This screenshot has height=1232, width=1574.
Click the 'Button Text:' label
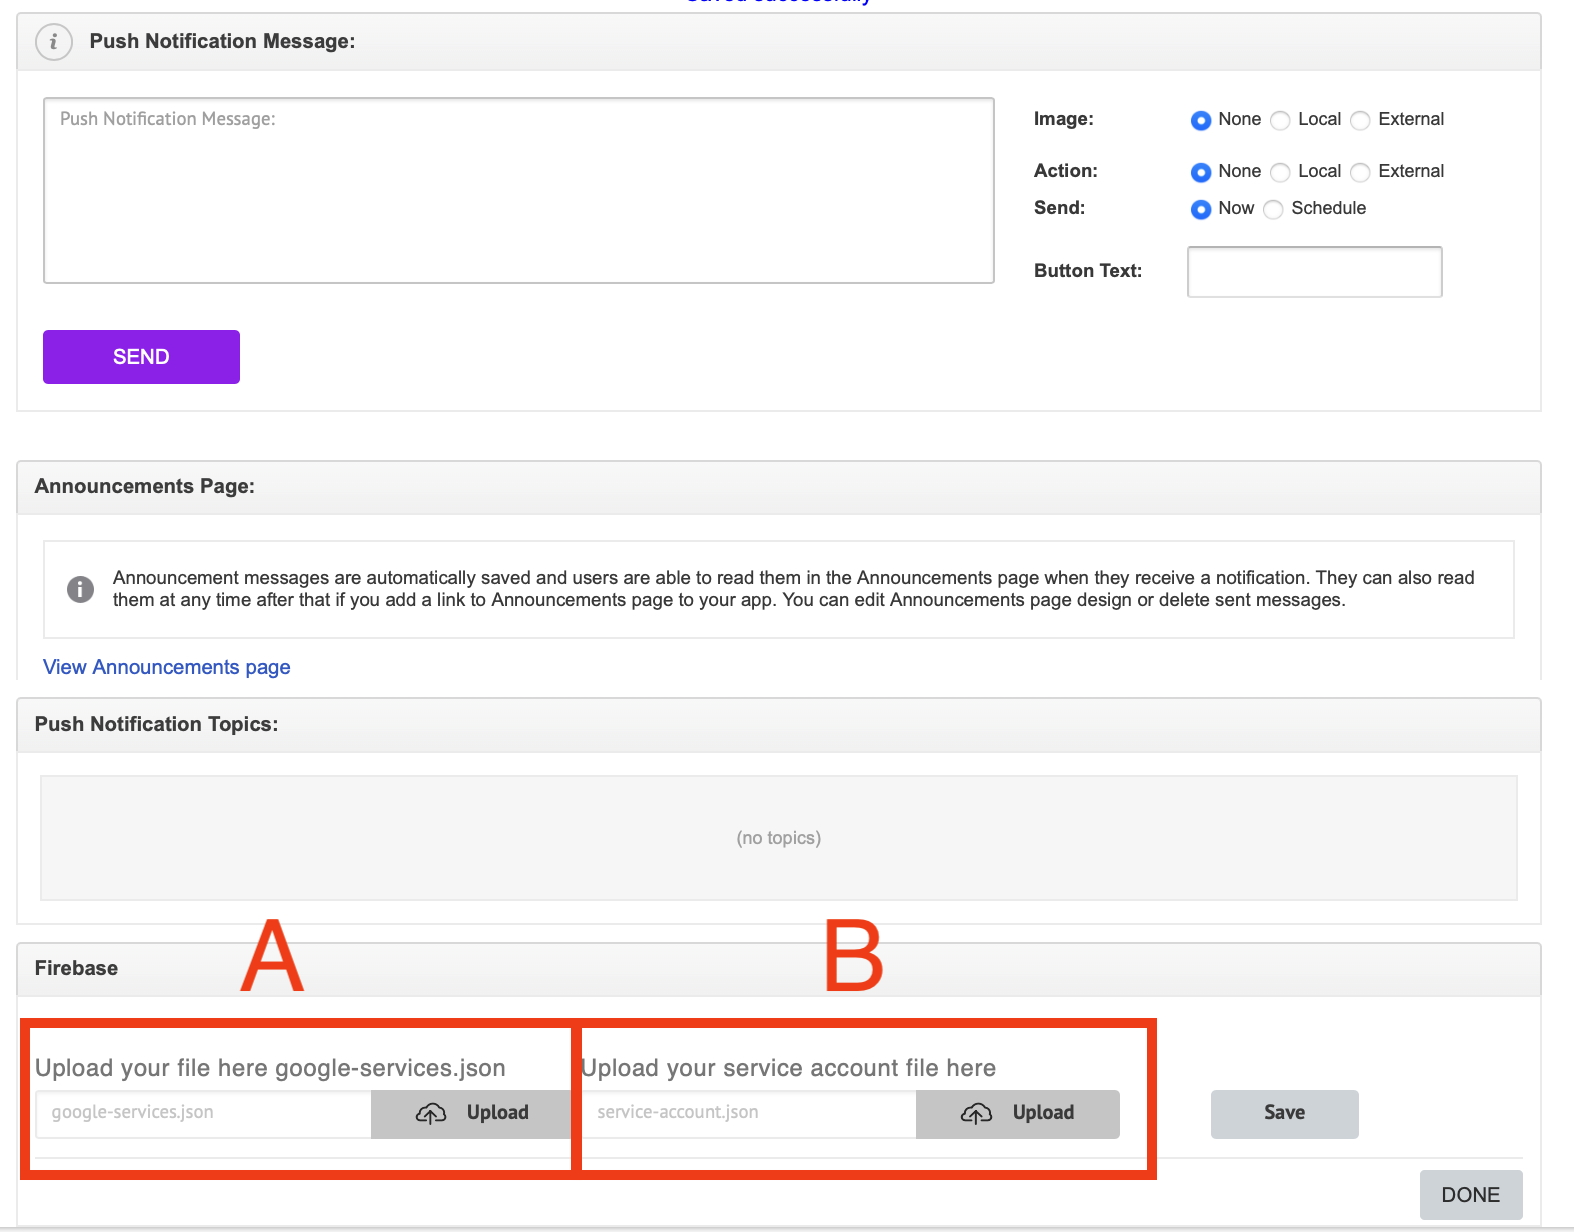[x=1088, y=271]
